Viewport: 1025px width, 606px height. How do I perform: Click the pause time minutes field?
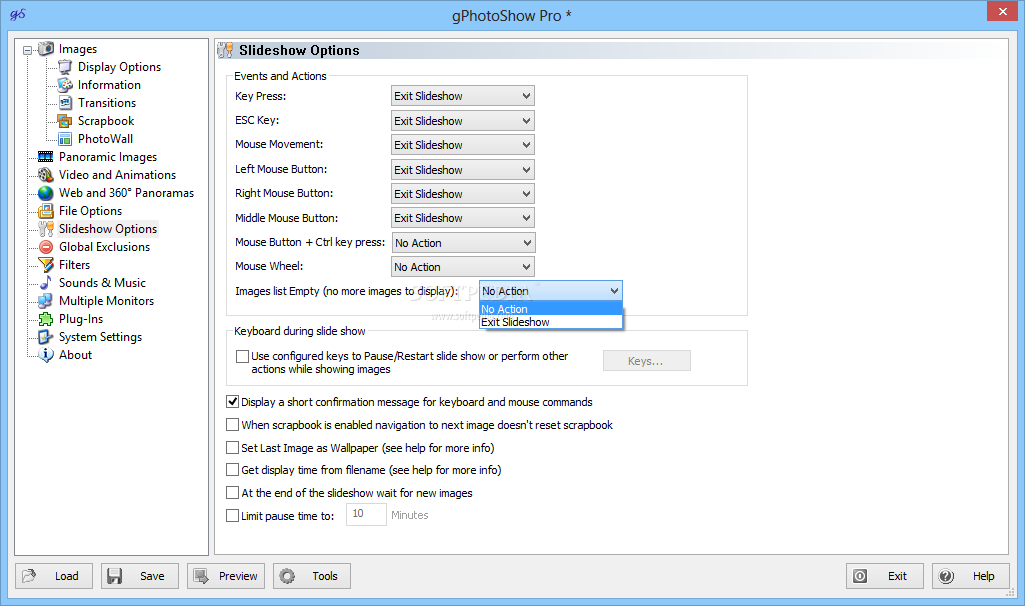click(x=366, y=514)
